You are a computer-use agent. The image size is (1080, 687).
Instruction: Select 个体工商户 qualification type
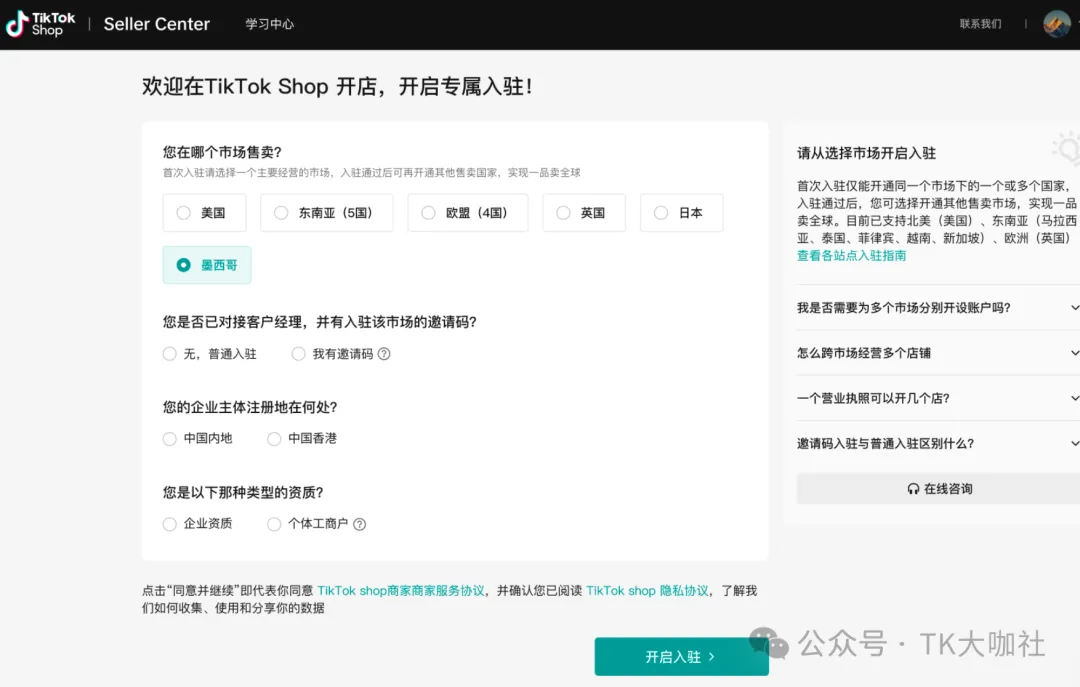(x=308, y=524)
